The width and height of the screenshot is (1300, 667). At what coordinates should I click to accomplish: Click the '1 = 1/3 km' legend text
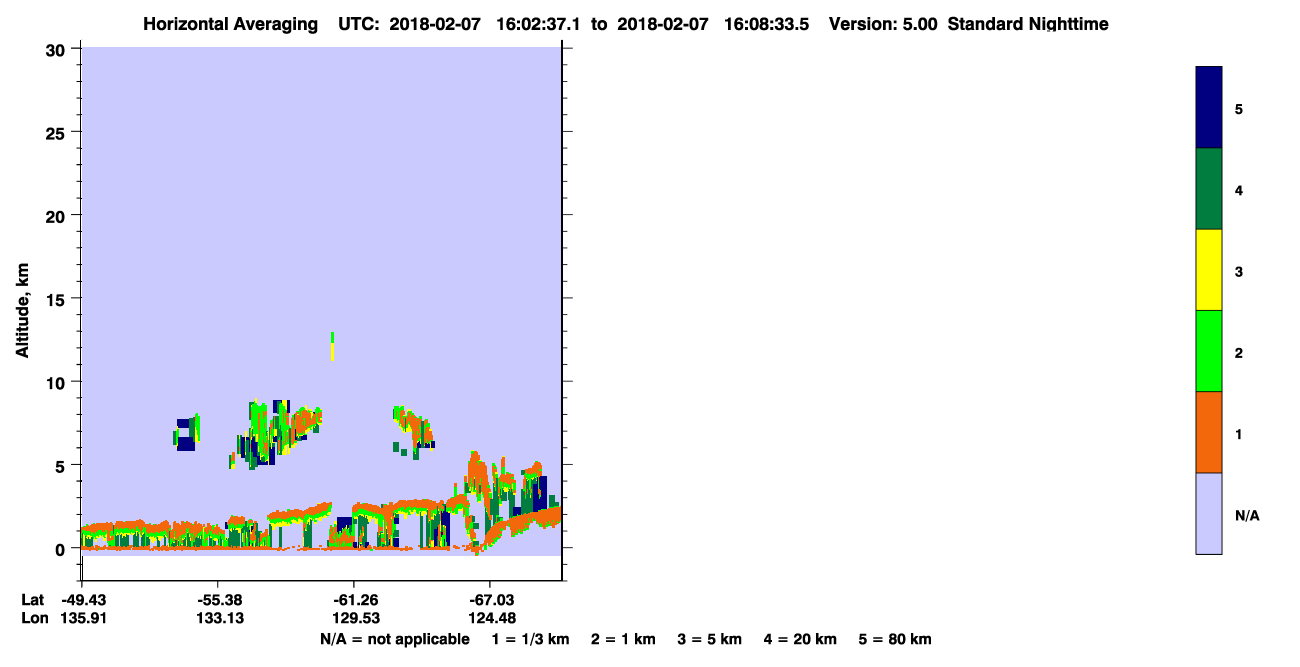point(530,639)
